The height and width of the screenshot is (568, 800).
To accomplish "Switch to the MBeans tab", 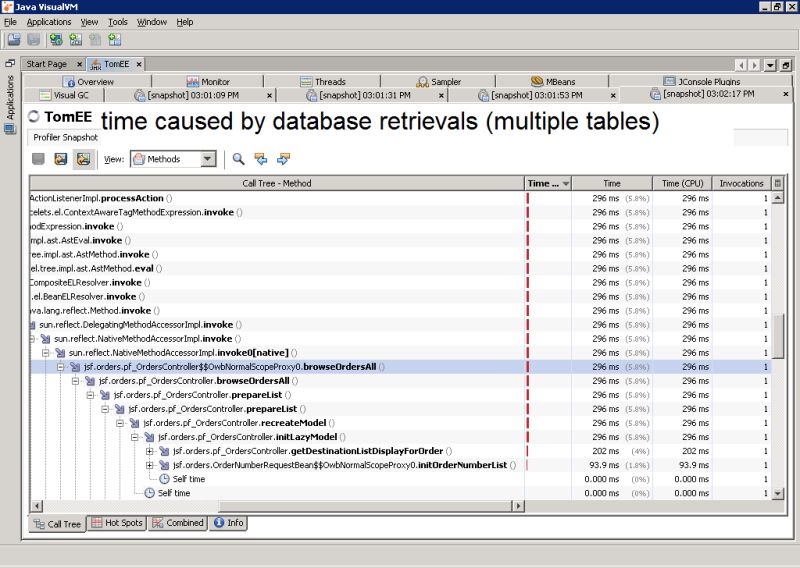I will pos(553,82).
